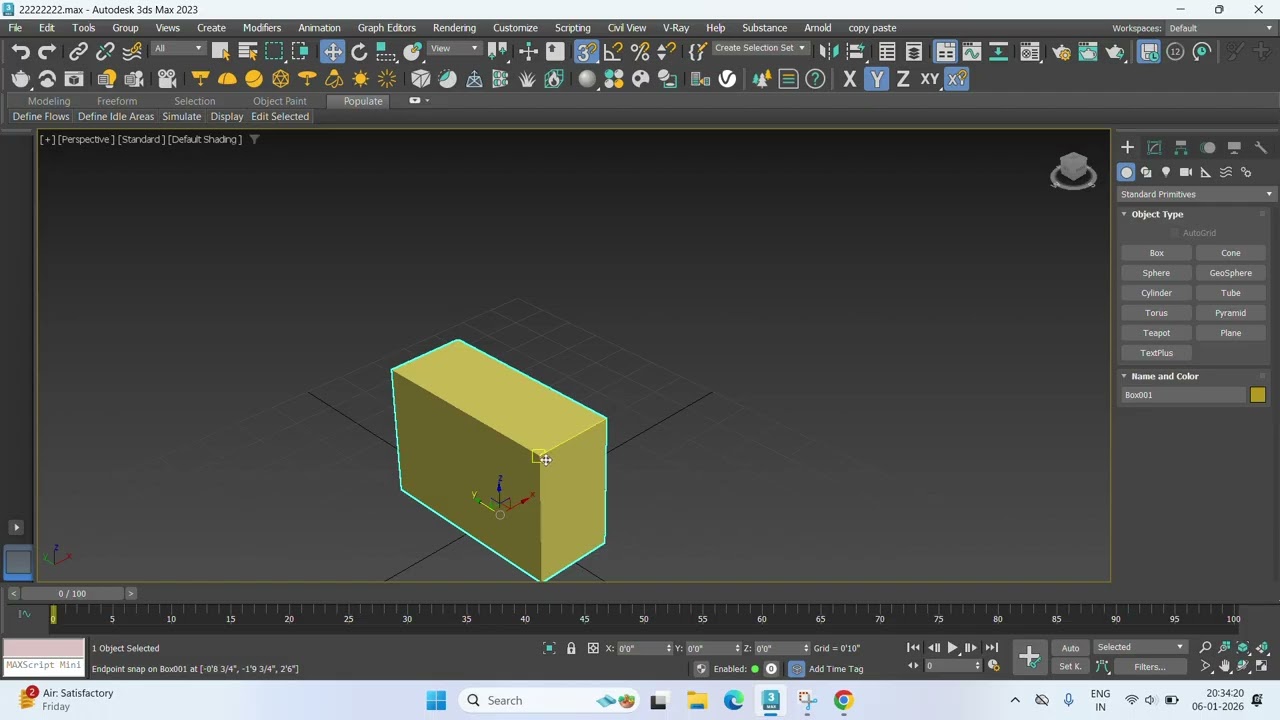The width and height of the screenshot is (1280, 720).
Task: Click the Redo arrow icon
Action: click(47, 52)
